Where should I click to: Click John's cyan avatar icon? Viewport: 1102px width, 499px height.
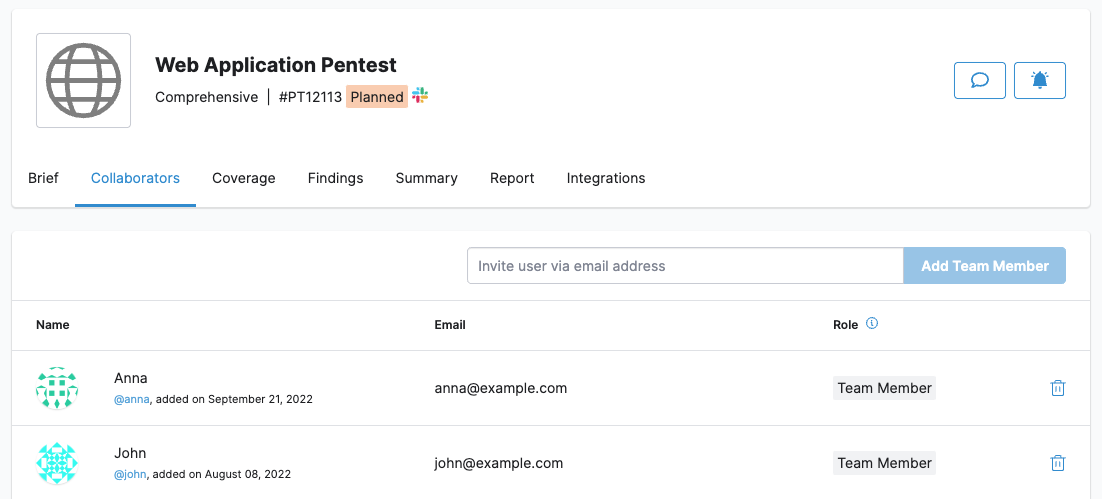57,463
